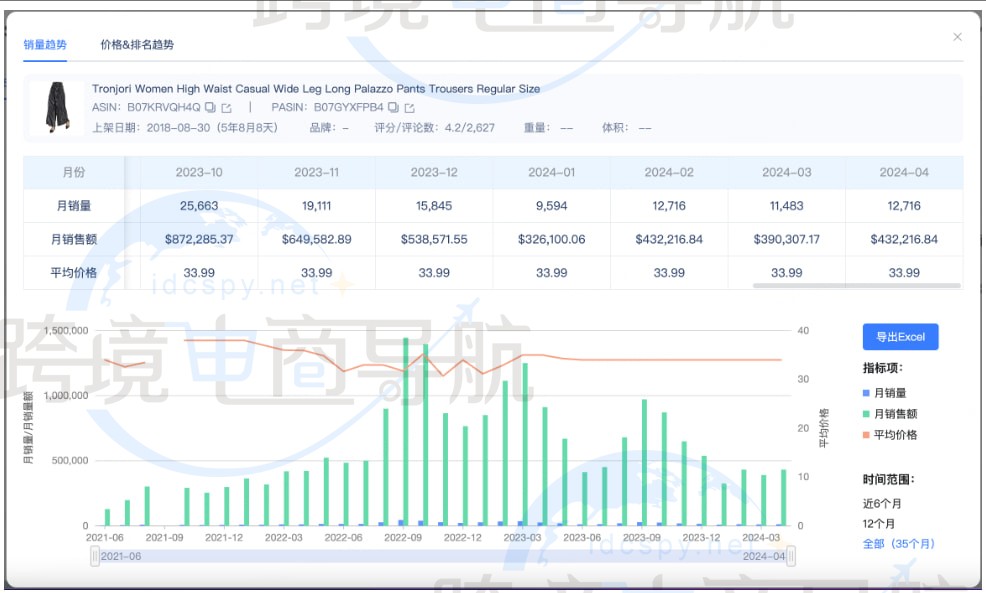Close the dialog with the X icon
Screen dimensions: 986x593
(957, 37)
